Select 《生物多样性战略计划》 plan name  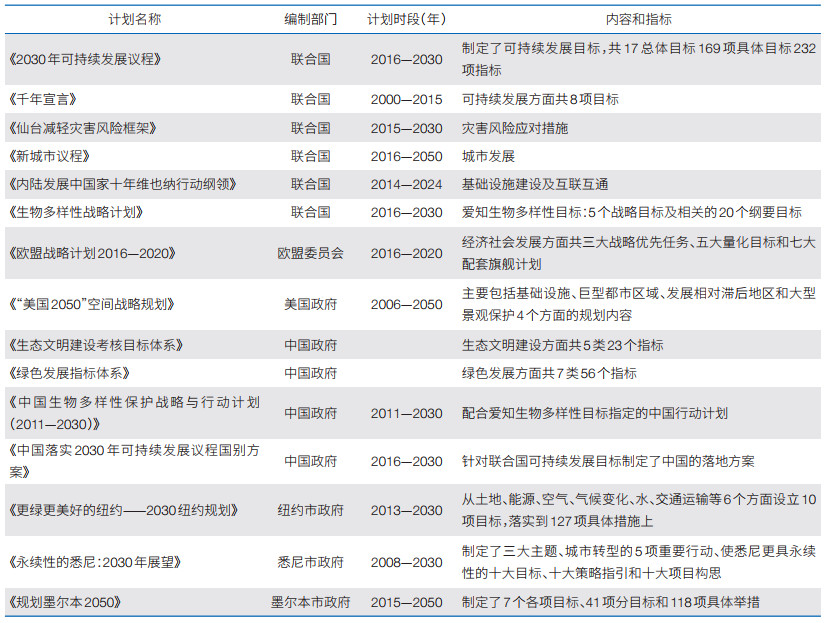(x=76, y=212)
